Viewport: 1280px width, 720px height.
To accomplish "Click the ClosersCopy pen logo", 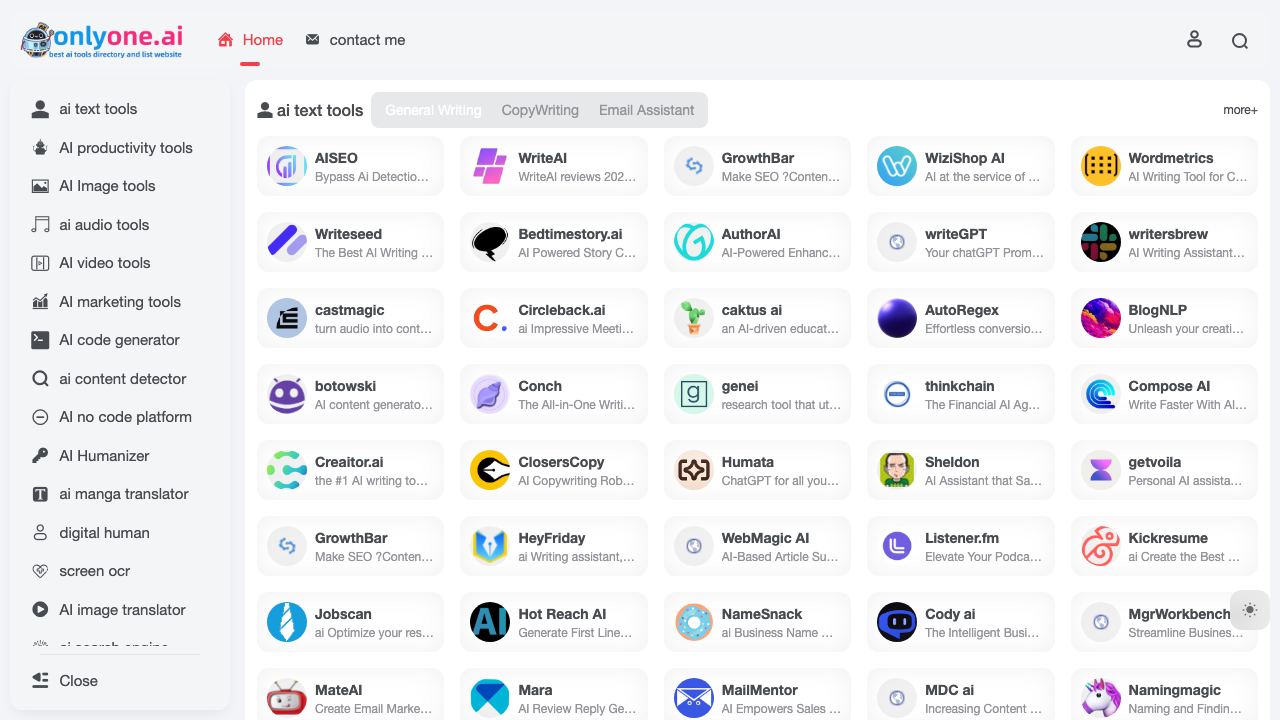I will pyautogui.click(x=490, y=470).
